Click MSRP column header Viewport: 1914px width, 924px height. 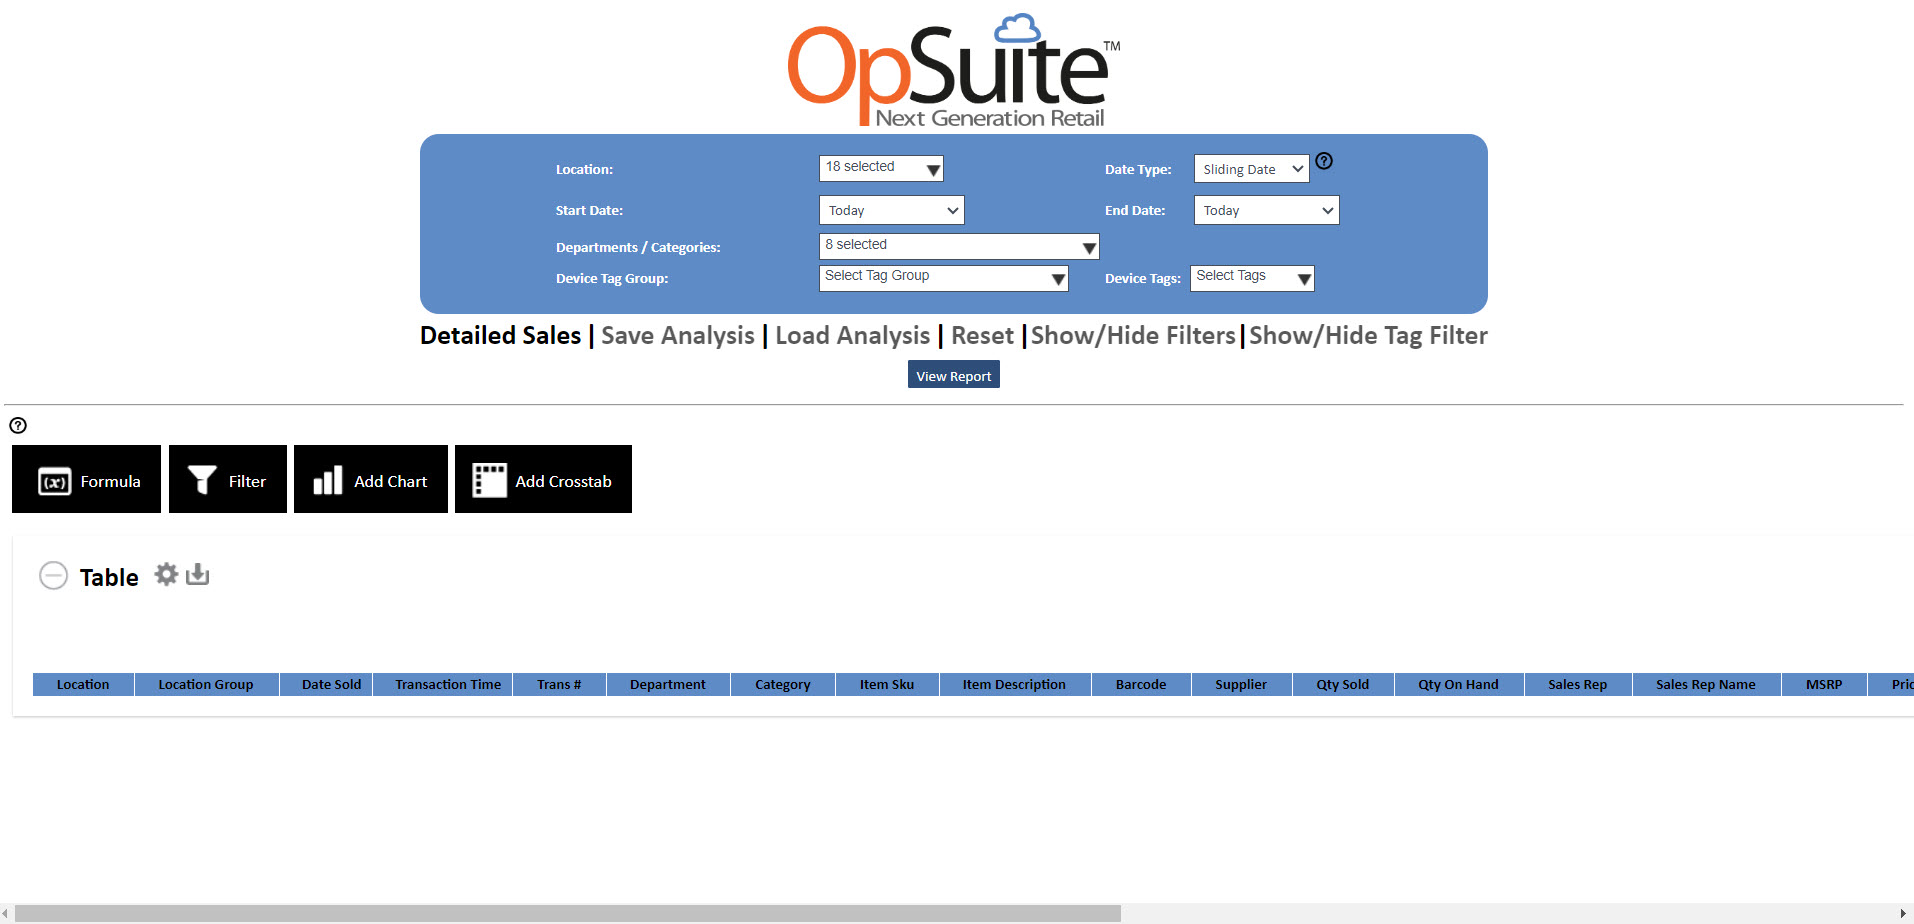pyautogui.click(x=1824, y=684)
